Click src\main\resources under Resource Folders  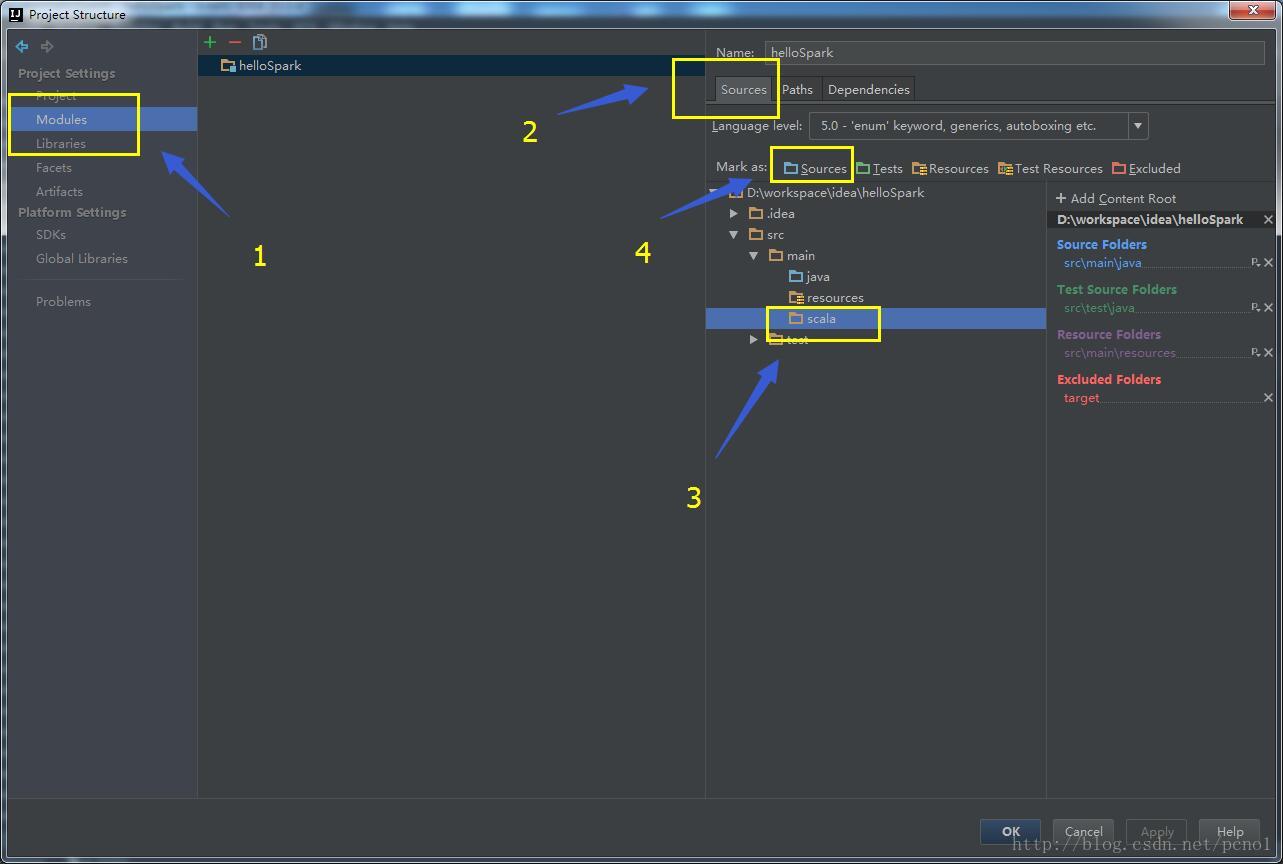pyautogui.click(x=1120, y=353)
